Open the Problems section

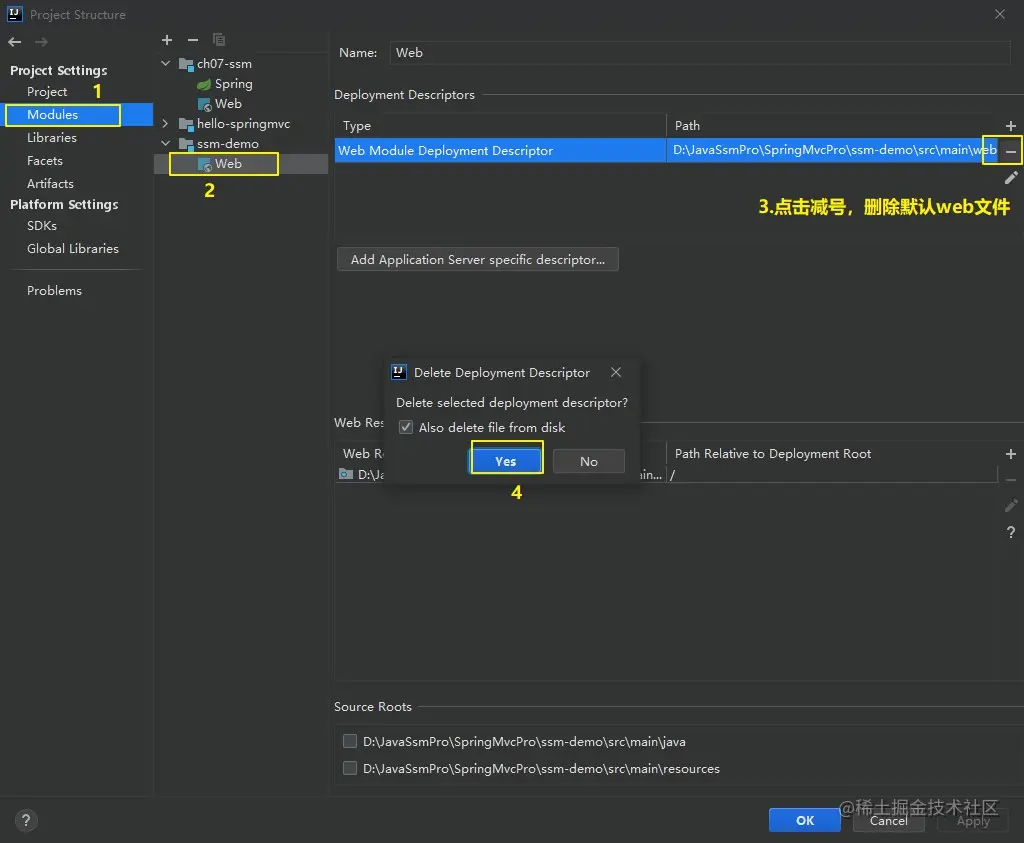pyautogui.click(x=54, y=291)
